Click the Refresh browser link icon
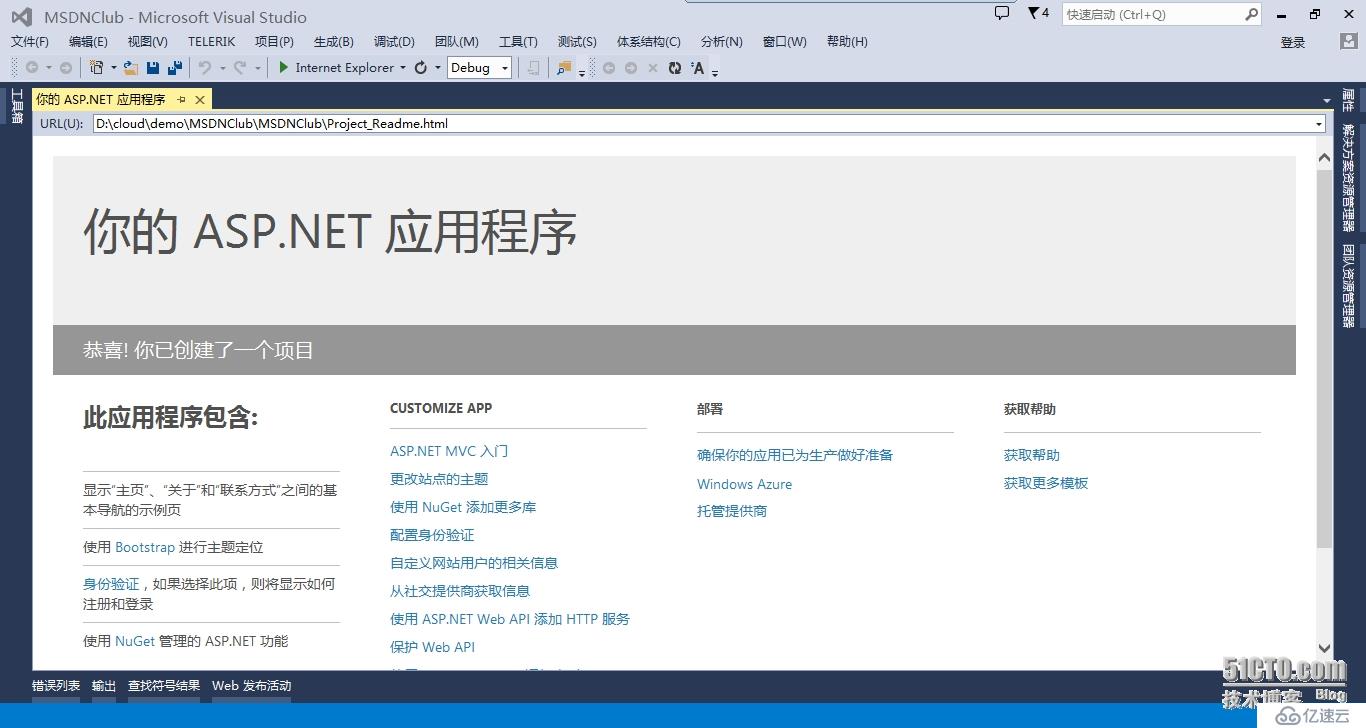Image resolution: width=1366 pixels, height=728 pixels. click(x=421, y=68)
